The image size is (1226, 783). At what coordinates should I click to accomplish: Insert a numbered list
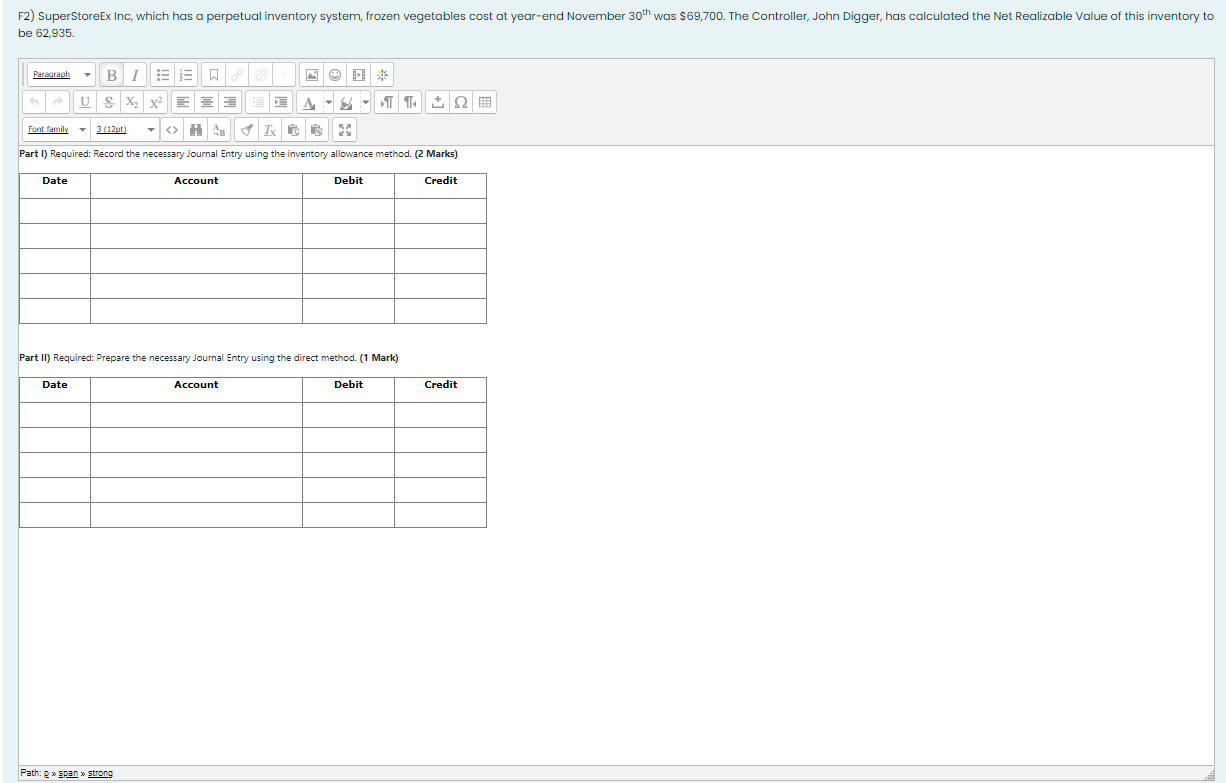[186, 75]
